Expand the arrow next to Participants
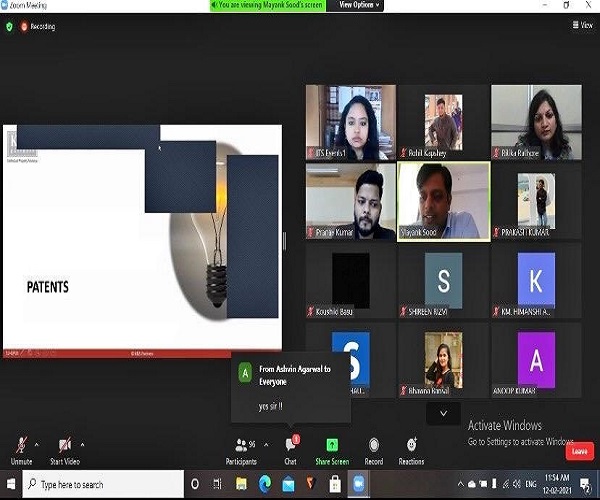 tap(266, 445)
